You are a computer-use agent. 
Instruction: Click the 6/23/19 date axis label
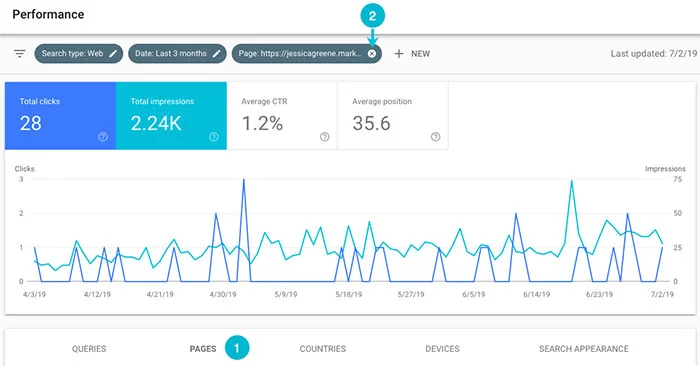(600, 294)
